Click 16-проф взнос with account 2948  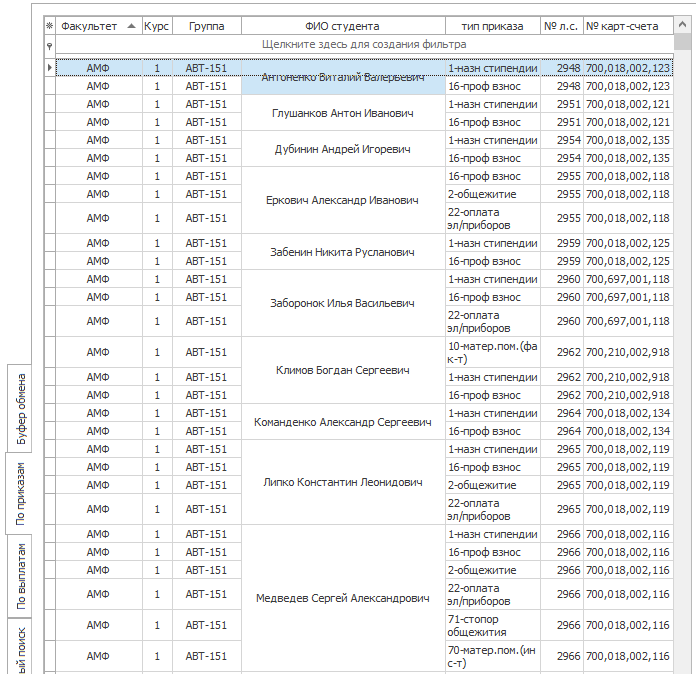click(x=493, y=86)
